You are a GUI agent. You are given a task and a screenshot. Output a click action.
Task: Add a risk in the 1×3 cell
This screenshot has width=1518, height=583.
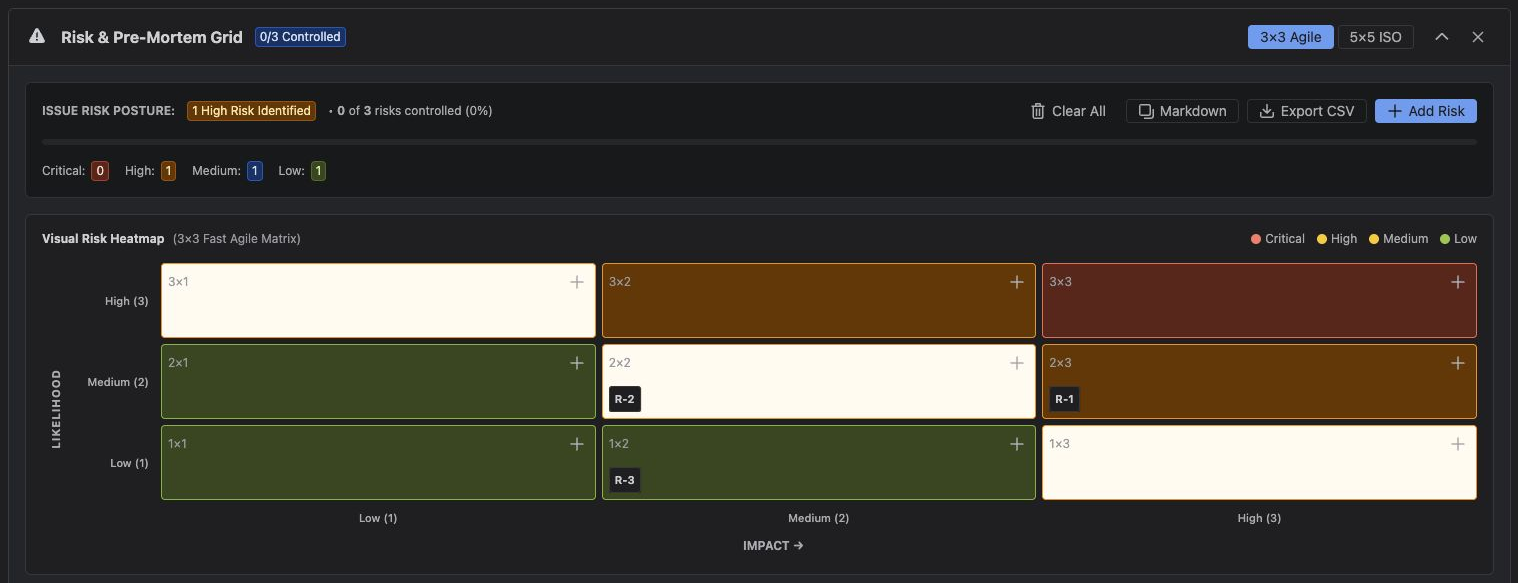(1458, 444)
